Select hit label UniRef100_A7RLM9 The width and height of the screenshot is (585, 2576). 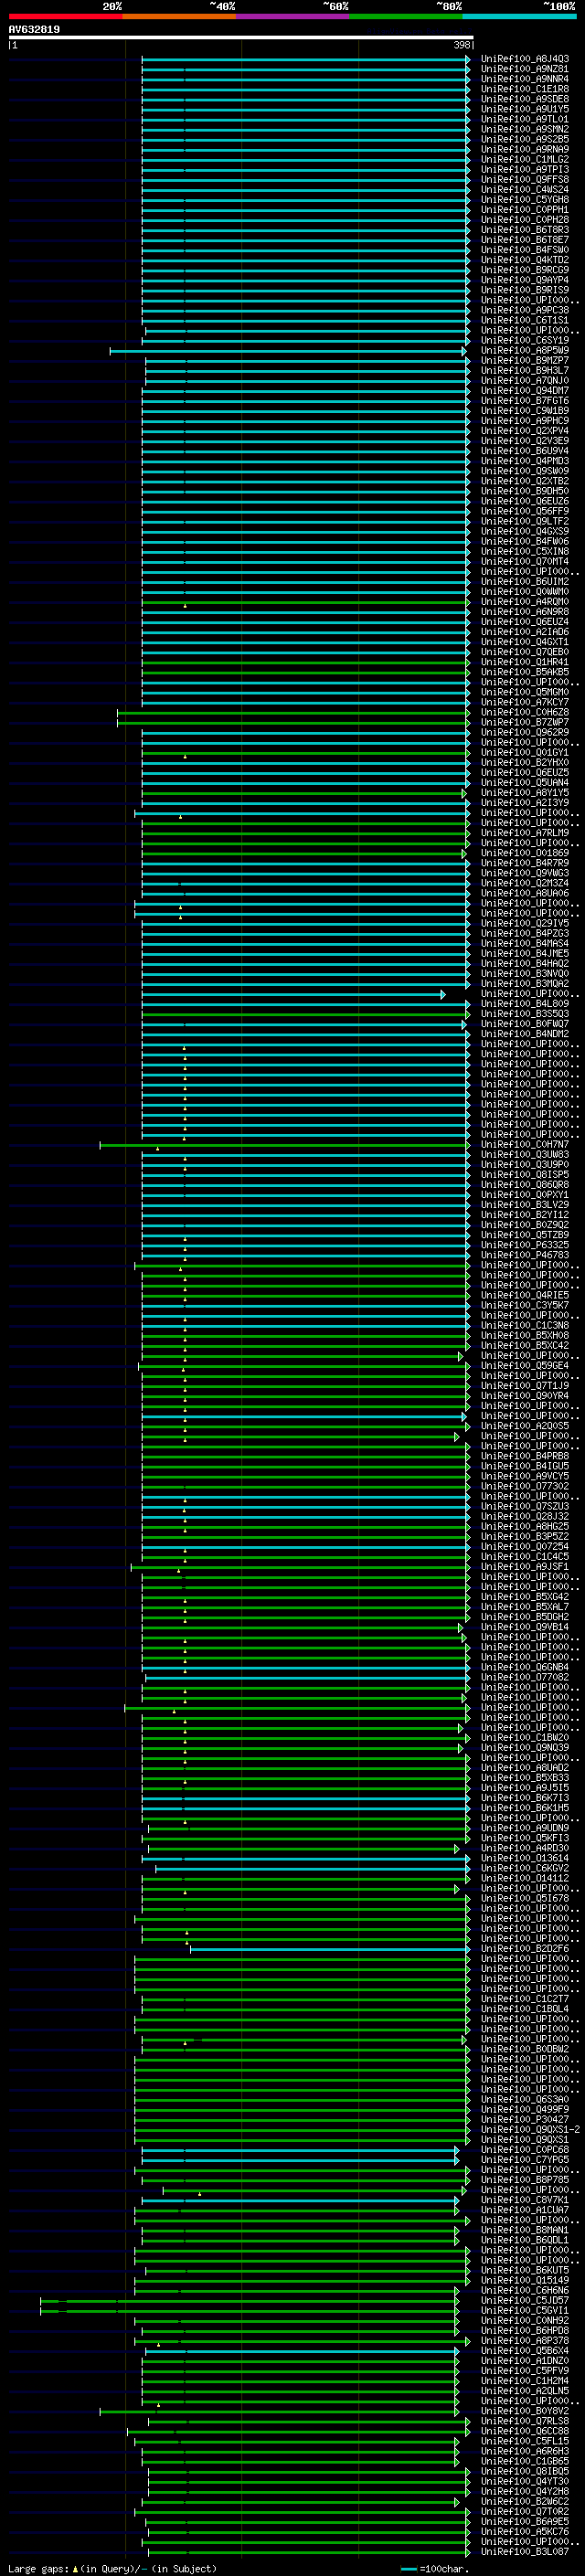pos(525,833)
